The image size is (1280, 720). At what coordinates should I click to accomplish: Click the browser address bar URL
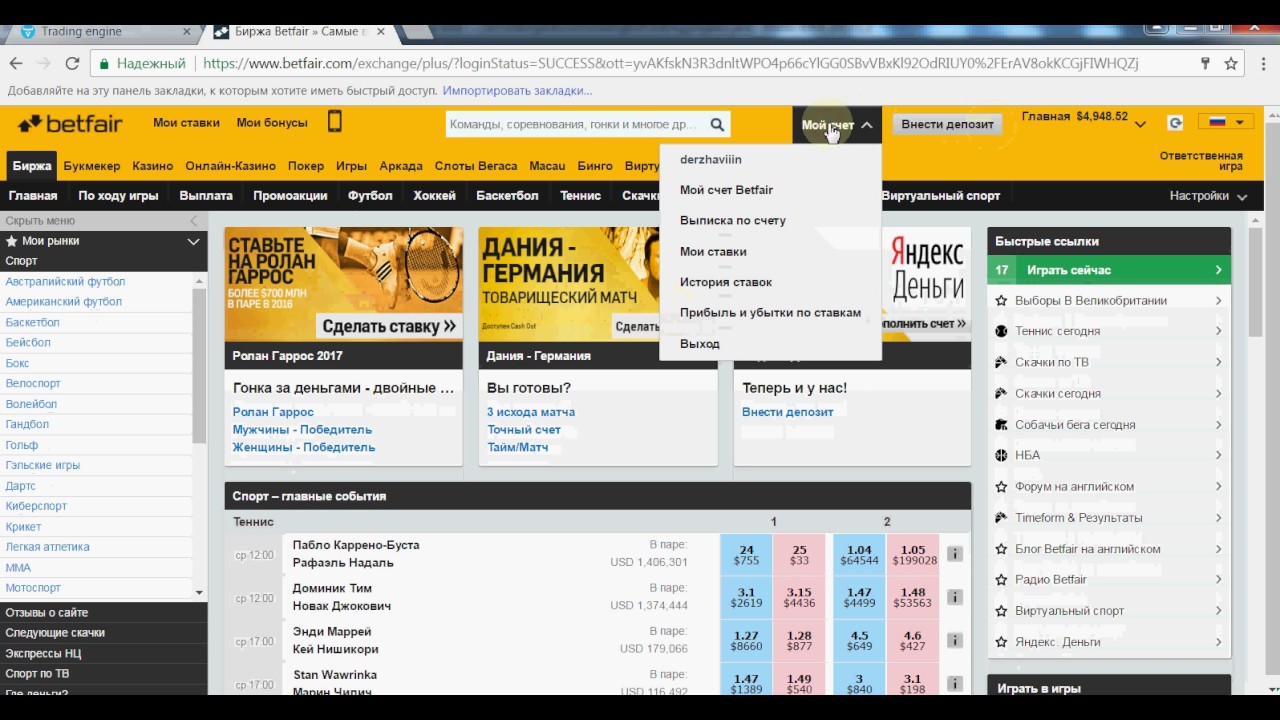point(670,63)
